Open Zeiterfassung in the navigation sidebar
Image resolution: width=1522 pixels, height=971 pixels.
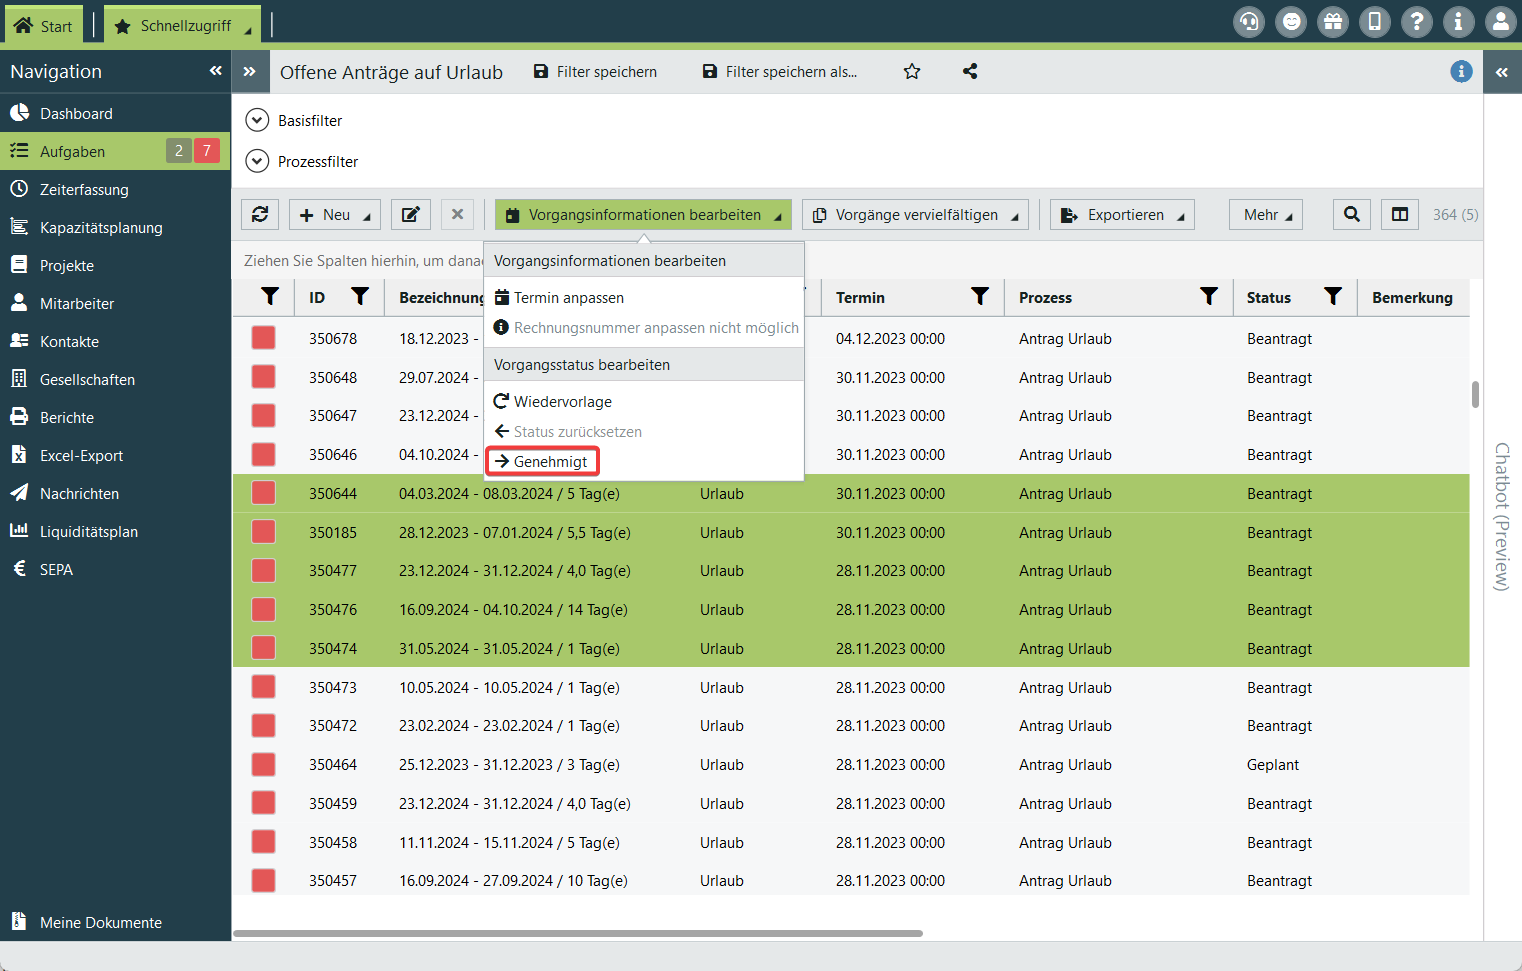coord(84,190)
